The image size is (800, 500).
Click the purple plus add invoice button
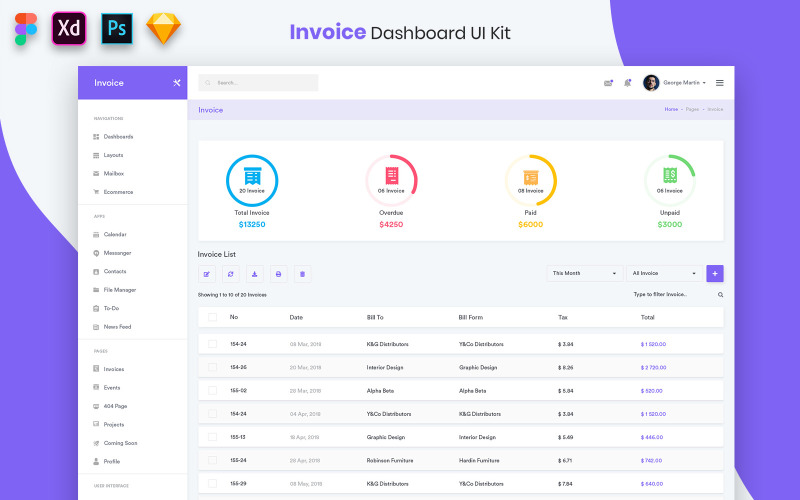click(x=714, y=273)
